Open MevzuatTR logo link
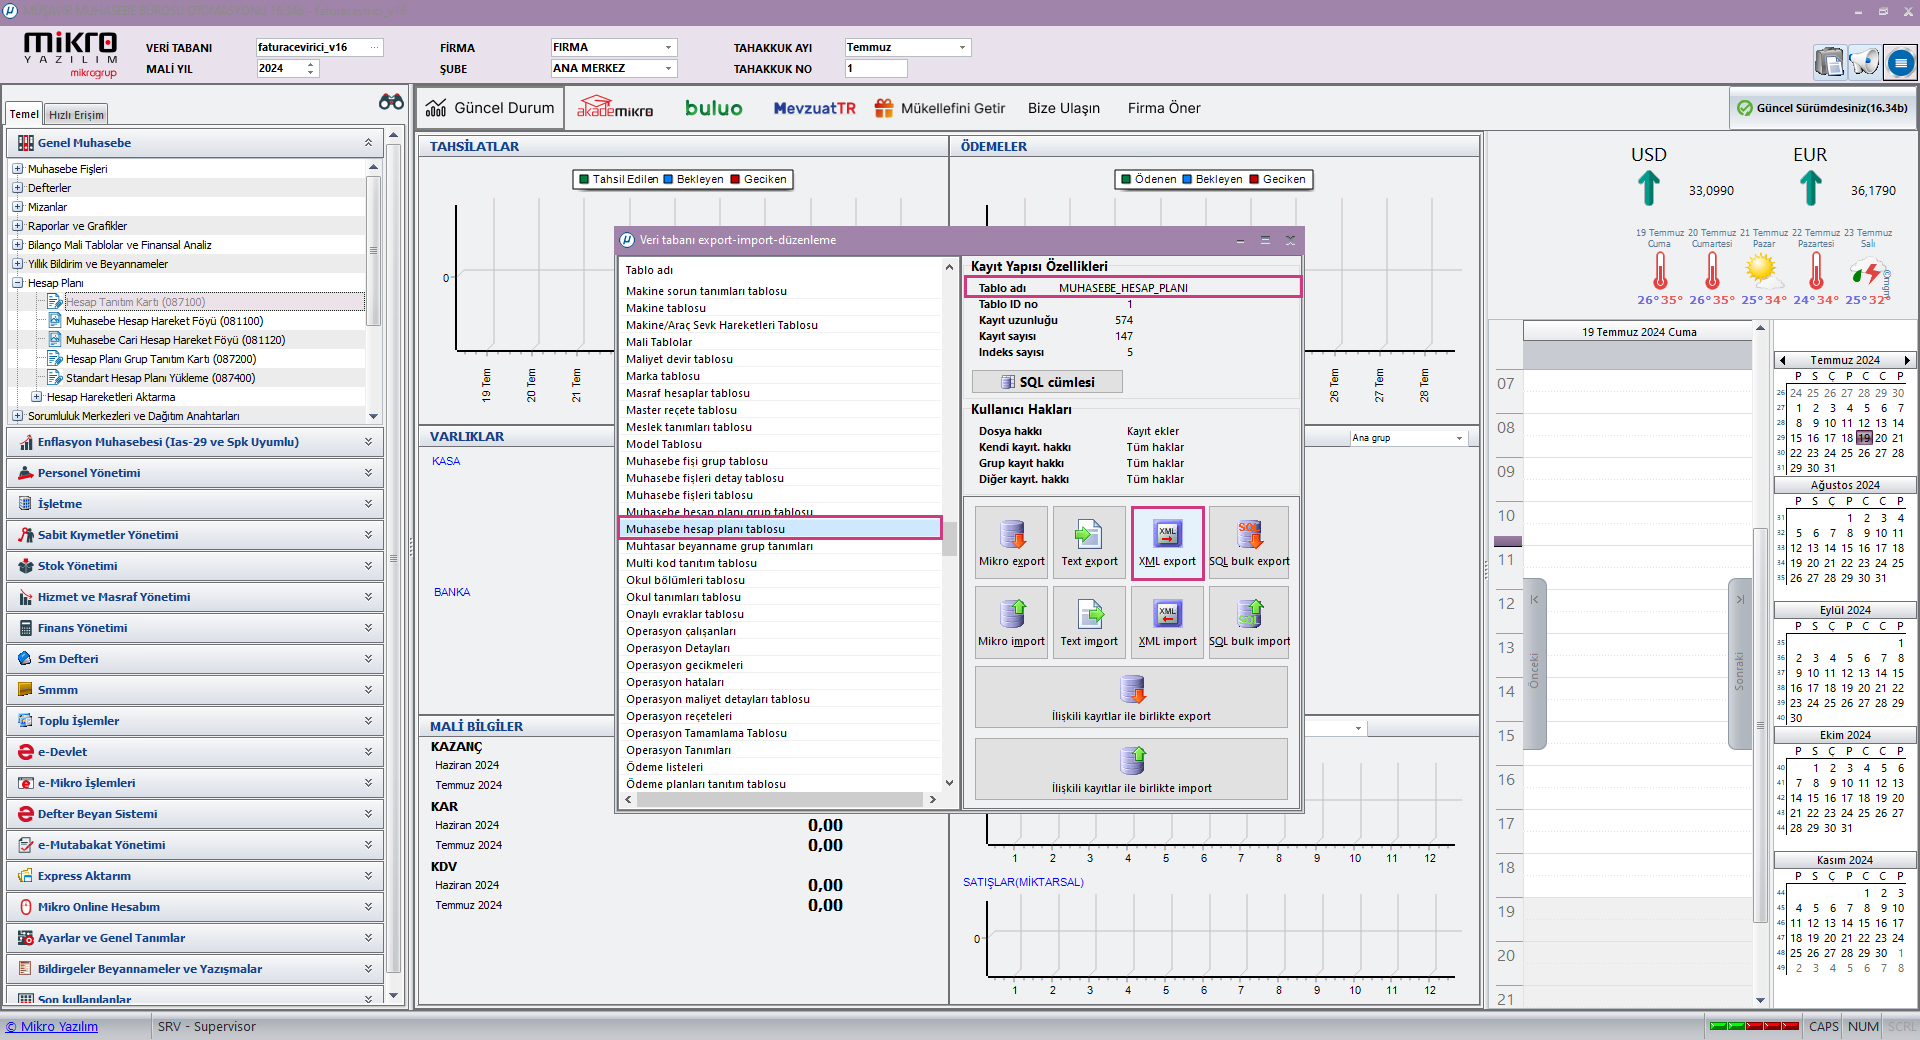The height and width of the screenshot is (1040, 1920). [814, 108]
